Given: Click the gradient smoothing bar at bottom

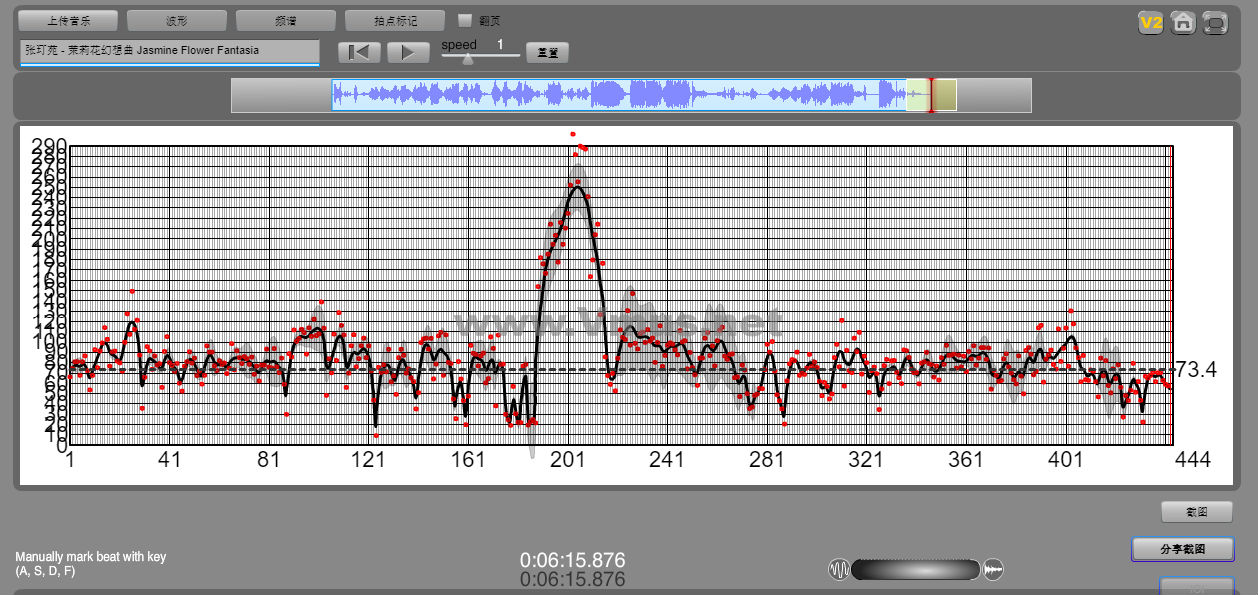Looking at the screenshot, I should coord(915,570).
